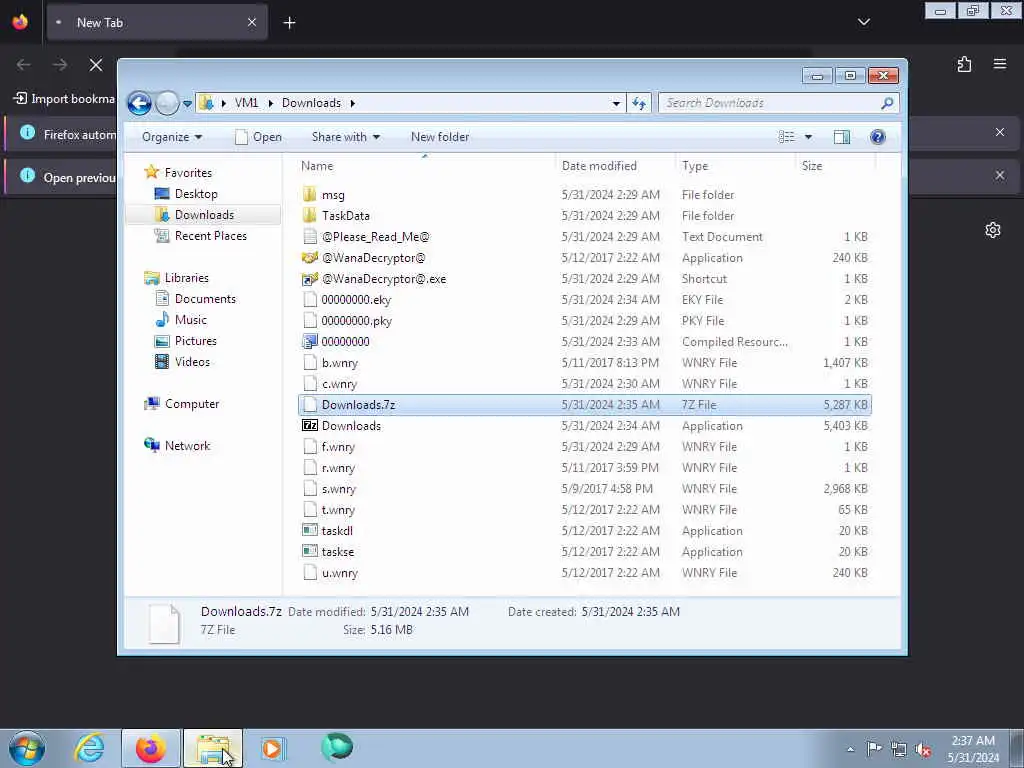
Task: Open the Documents library
Action: pos(195,299)
